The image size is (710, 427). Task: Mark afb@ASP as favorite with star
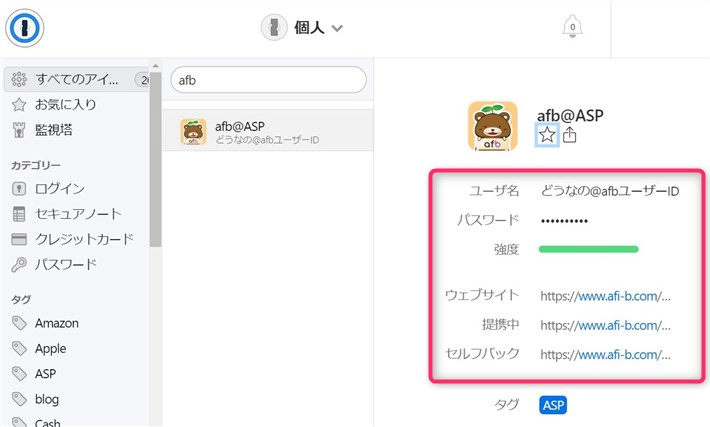pos(547,134)
